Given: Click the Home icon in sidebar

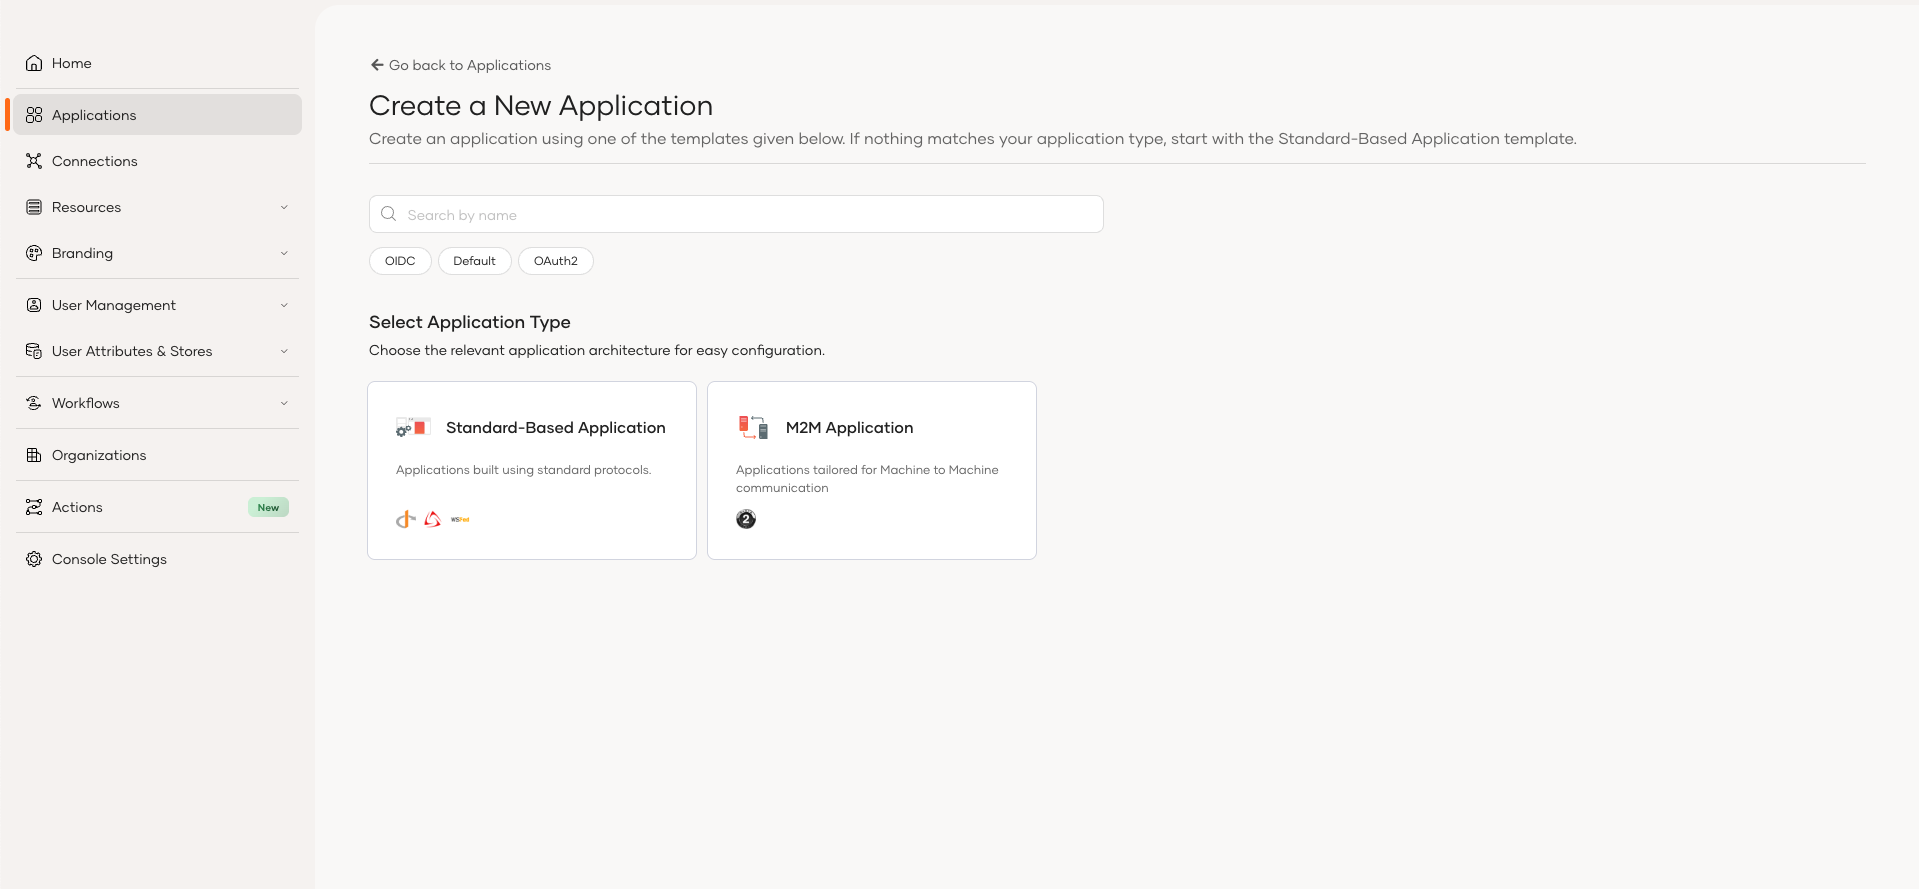Looking at the screenshot, I should pos(34,63).
